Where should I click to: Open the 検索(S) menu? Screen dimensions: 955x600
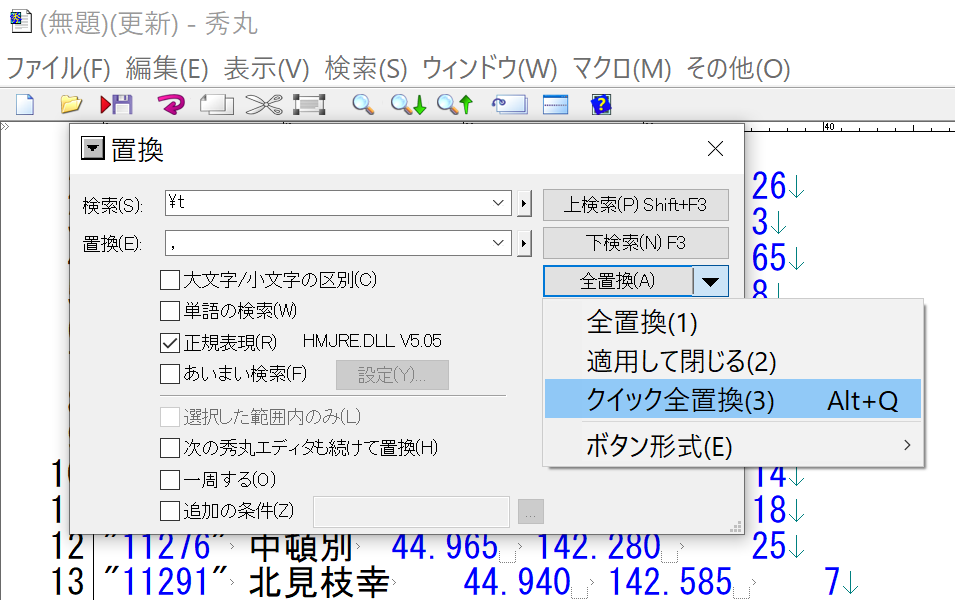[x=366, y=68]
